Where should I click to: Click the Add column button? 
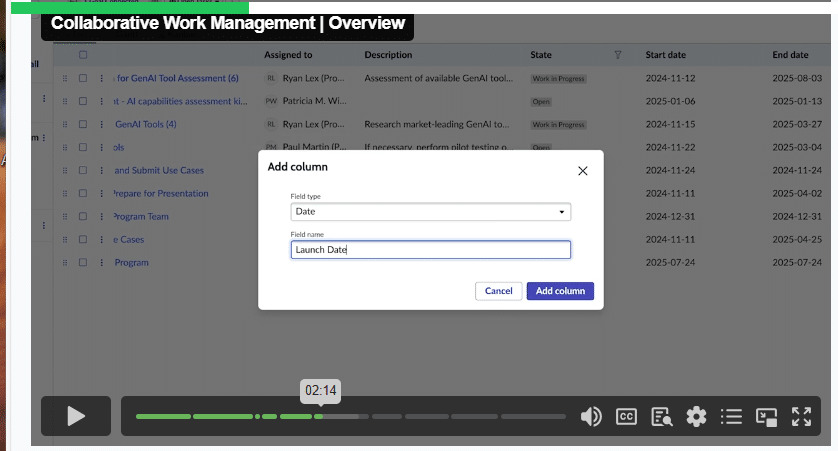pyautogui.click(x=560, y=291)
